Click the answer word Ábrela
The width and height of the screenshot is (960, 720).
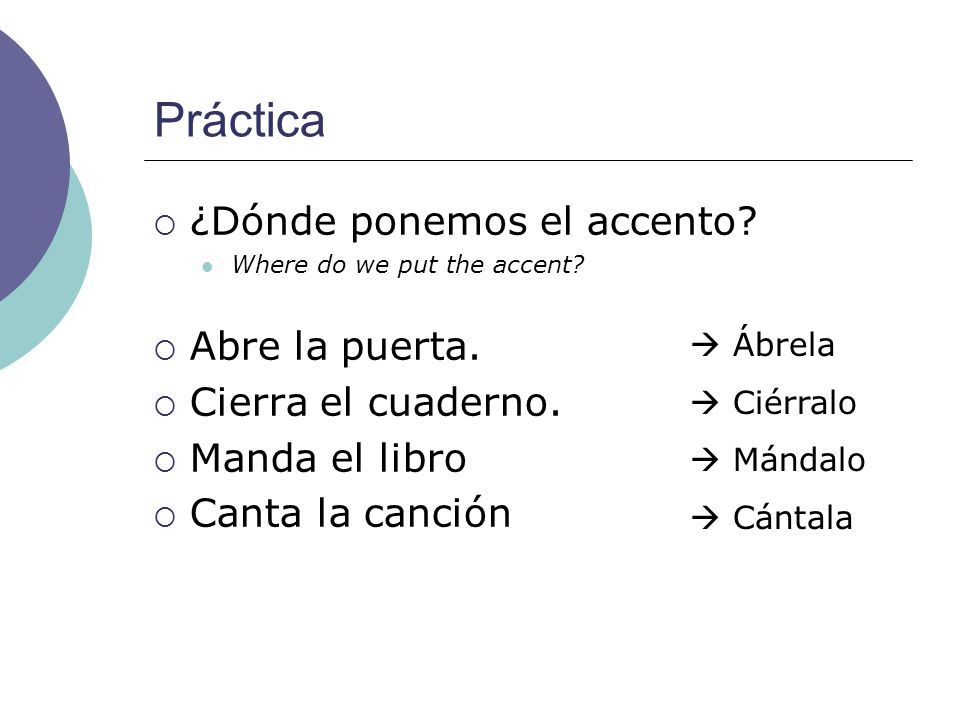point(784,342)
